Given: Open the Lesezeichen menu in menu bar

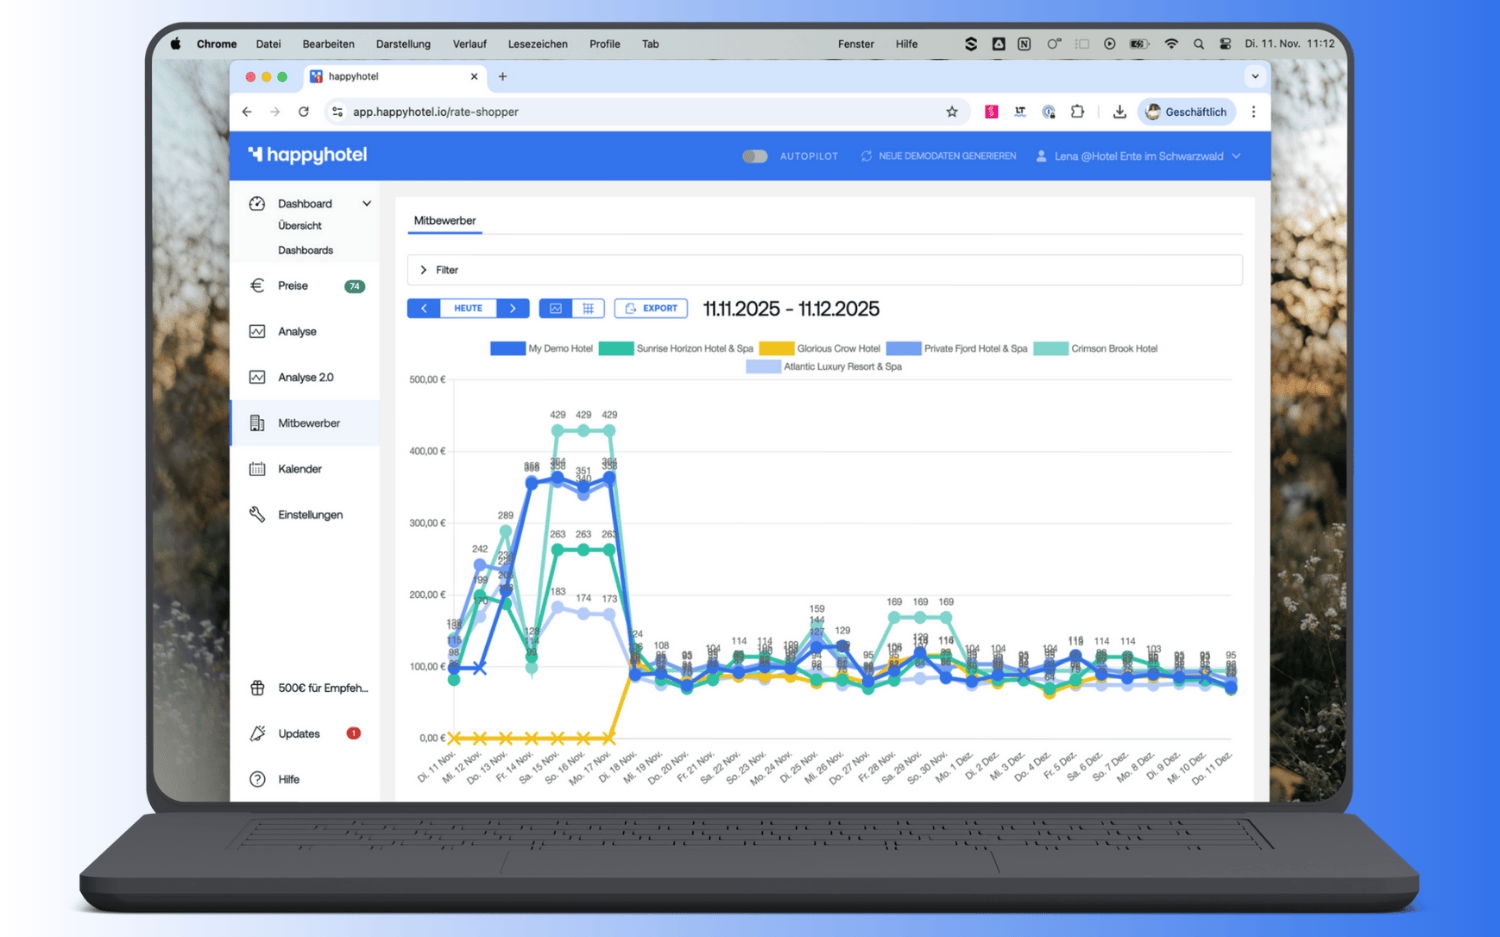Looking at the screenshot, I should click(x=537, y=44).
